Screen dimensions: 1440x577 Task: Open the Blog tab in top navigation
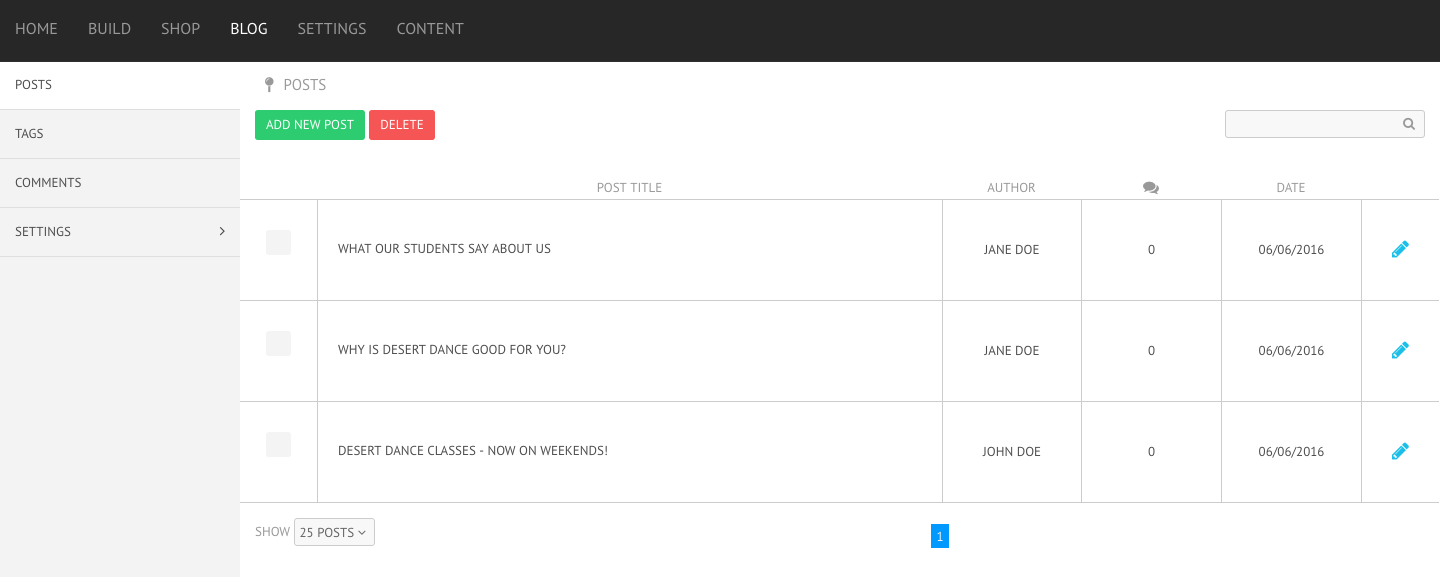[x=249, y=29]
